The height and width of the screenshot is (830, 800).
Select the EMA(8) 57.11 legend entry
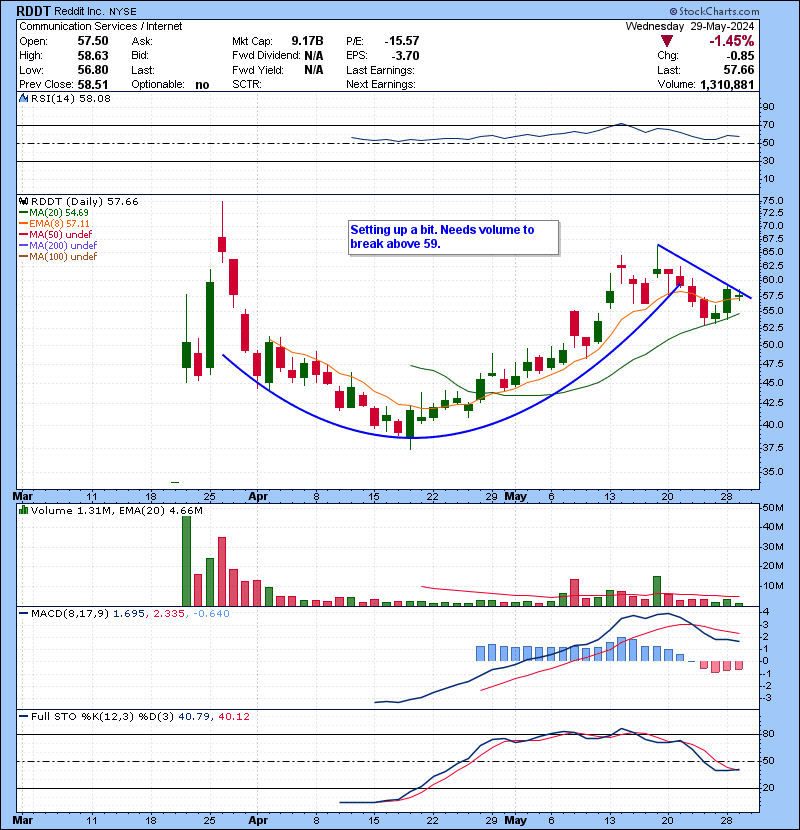pyautogui.click(x=55, y=223)
